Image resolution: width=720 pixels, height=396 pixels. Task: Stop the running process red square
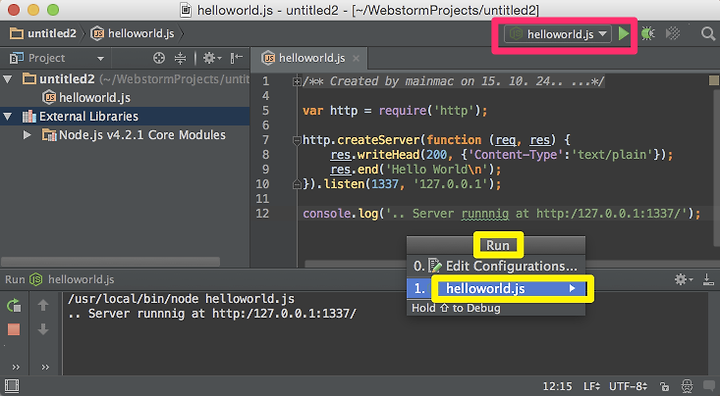coord(14,329)
